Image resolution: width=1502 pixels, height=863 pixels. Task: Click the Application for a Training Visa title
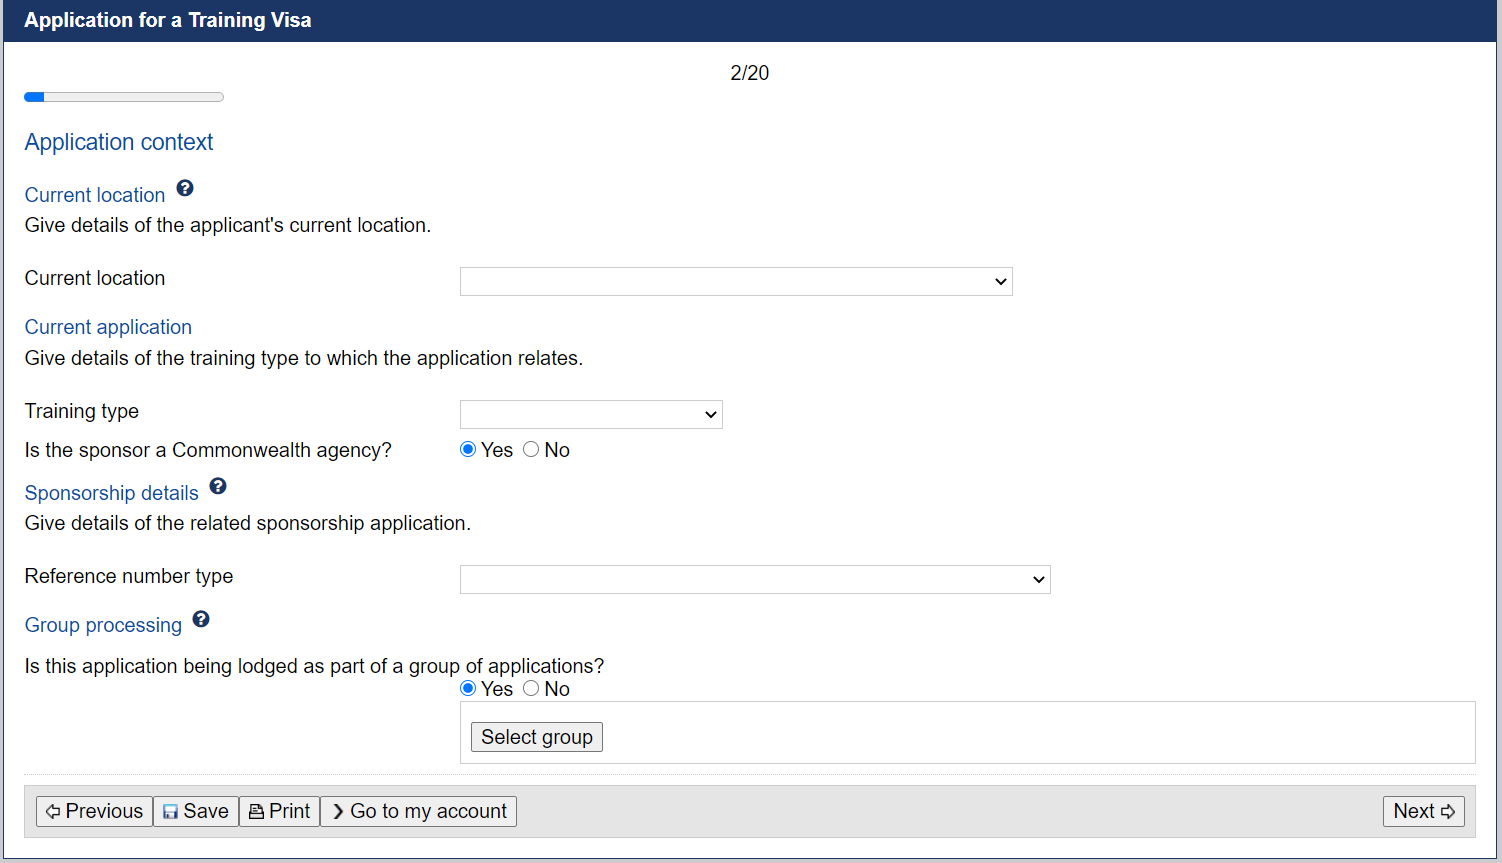coord(168,20)
